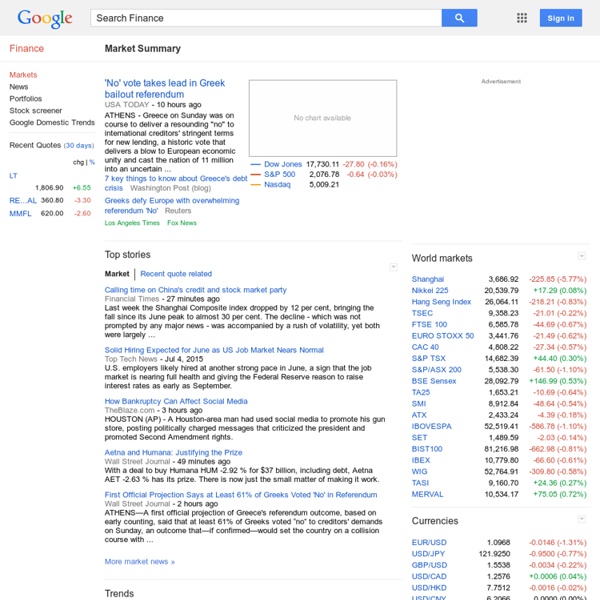Open the BSE Sensex market link
This screenshot has height=600, width=600.
coord(434,381)
